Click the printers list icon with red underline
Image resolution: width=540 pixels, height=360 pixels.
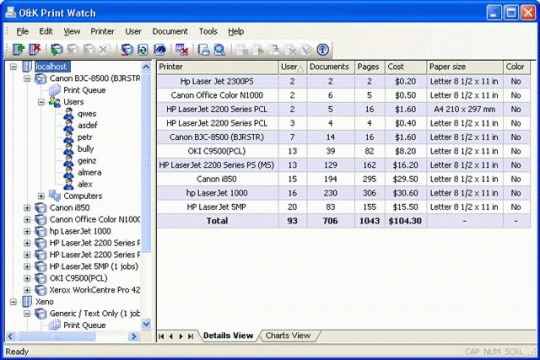pos(127,50)
